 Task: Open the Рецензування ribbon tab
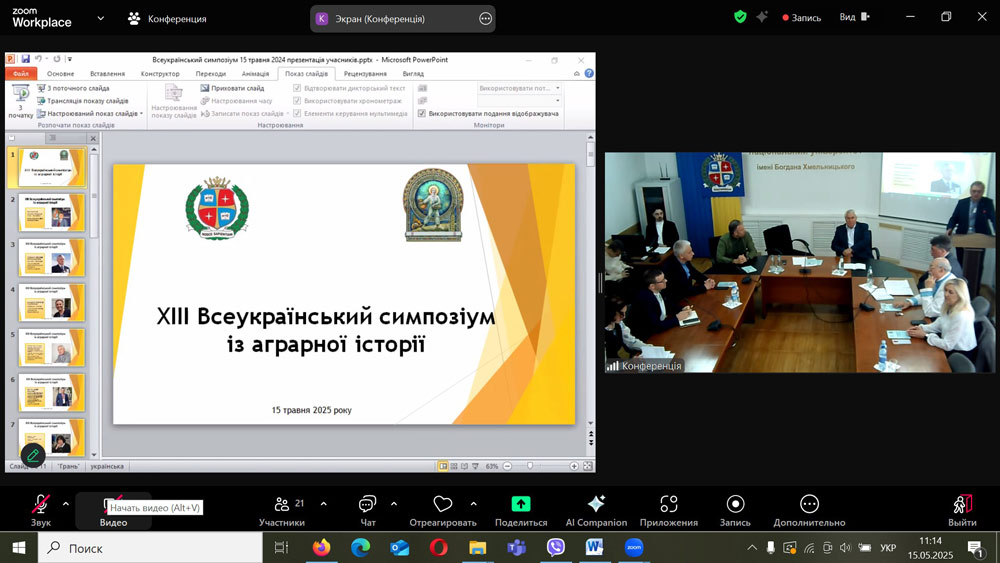click(365, 74)
